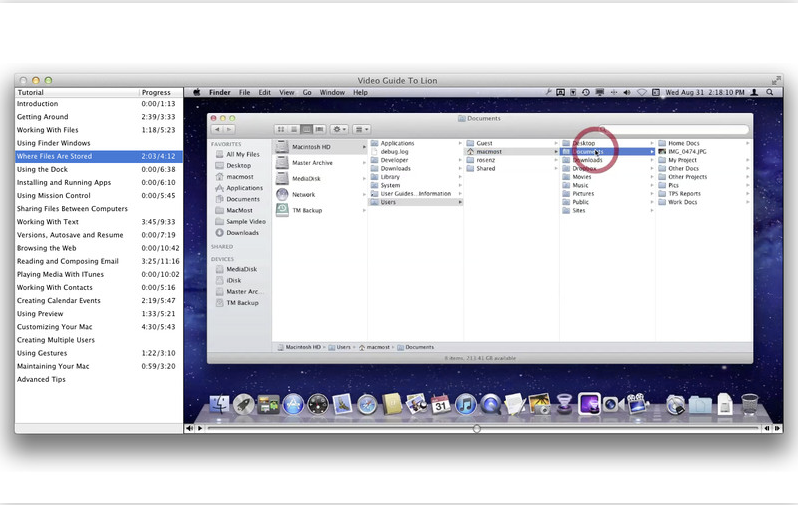This screenshot has width=798, height=505.
Task: Open the Mail stamp Dock icon
Action: click(343, 405)
